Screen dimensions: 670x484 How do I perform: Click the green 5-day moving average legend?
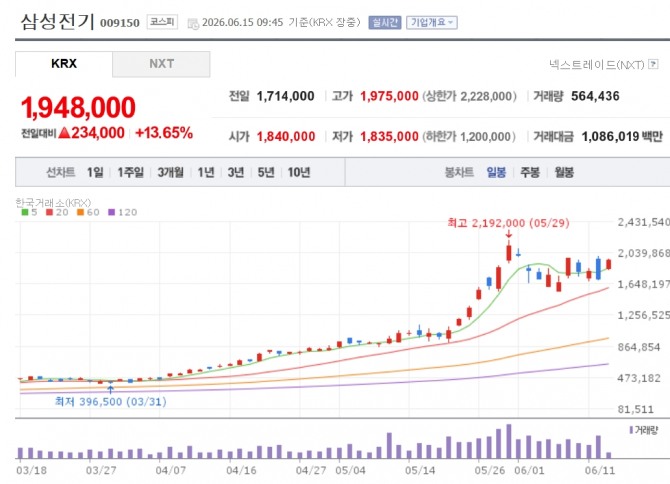pyautogui.click(x=29, y=212)
